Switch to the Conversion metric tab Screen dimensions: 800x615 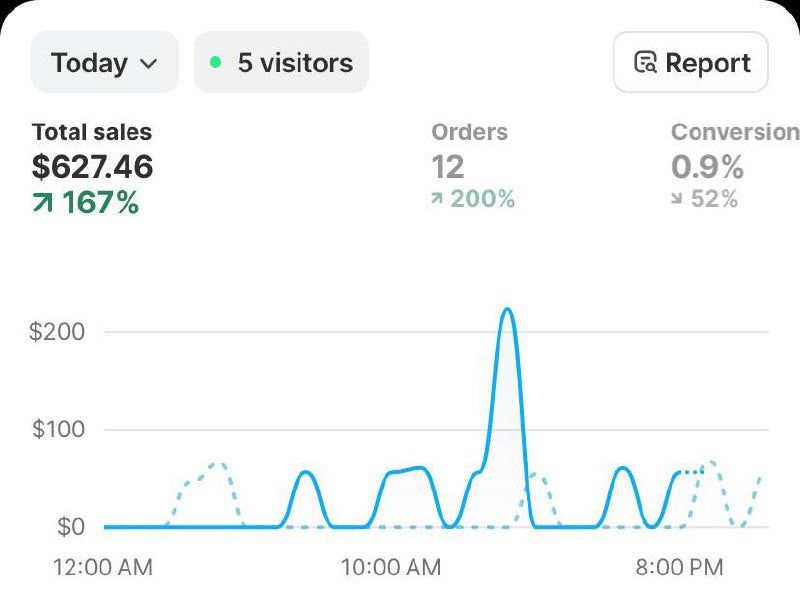click(x=734, y=132)
